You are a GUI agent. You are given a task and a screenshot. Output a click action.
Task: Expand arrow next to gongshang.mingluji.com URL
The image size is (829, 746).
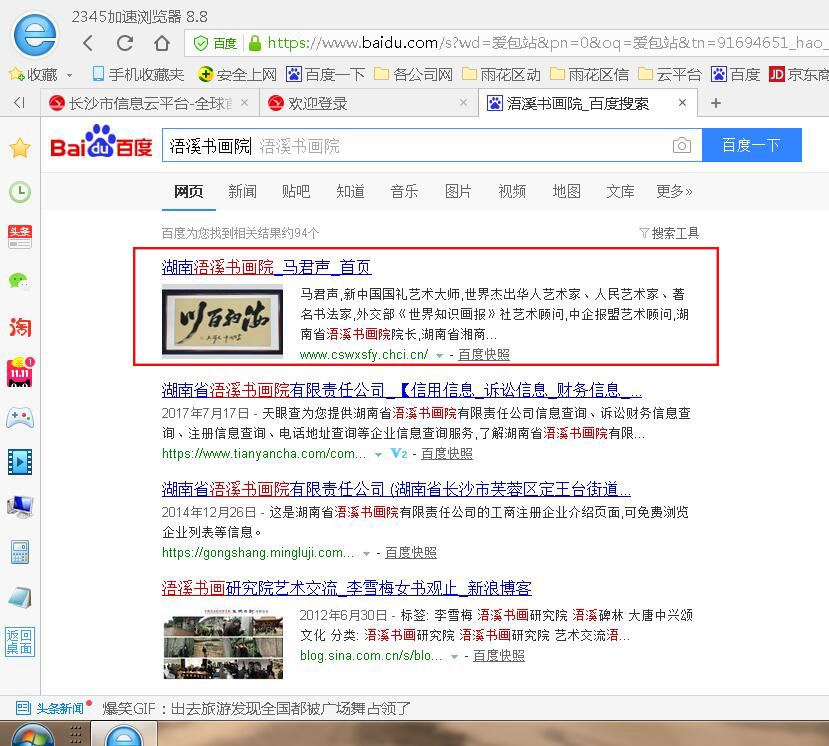point(366,554)
